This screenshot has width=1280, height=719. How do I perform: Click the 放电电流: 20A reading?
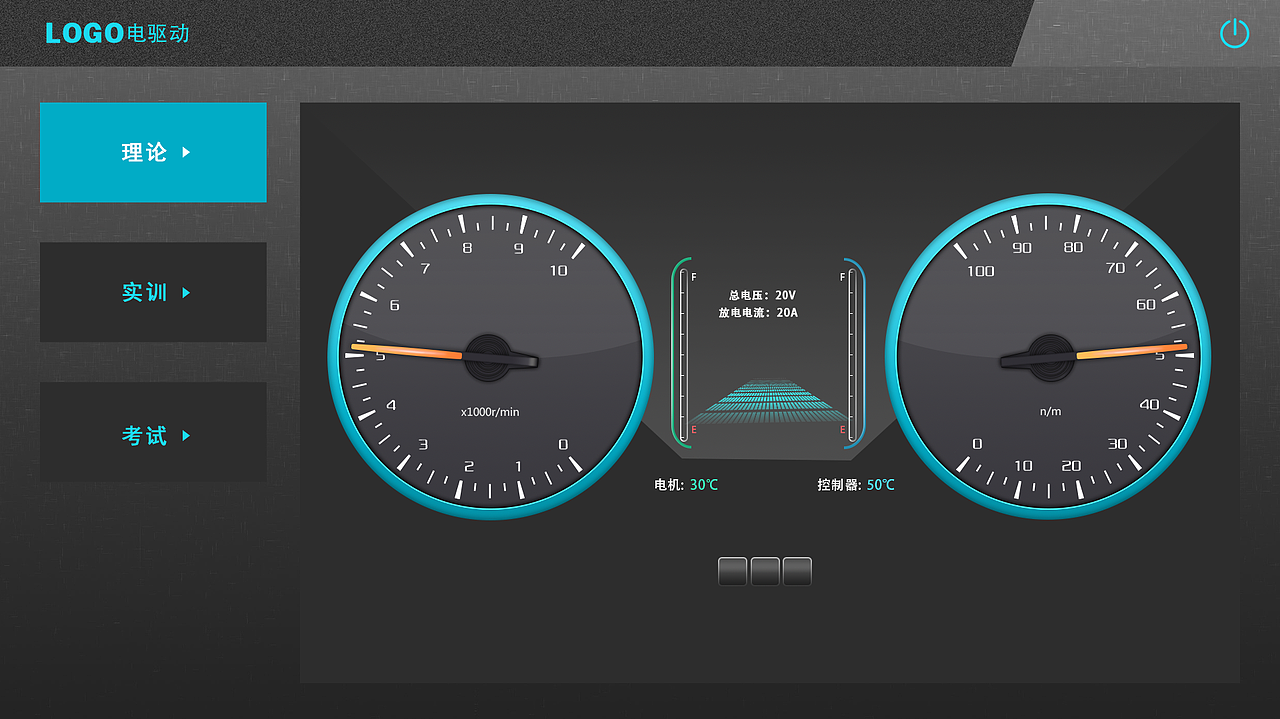point(758,313)
